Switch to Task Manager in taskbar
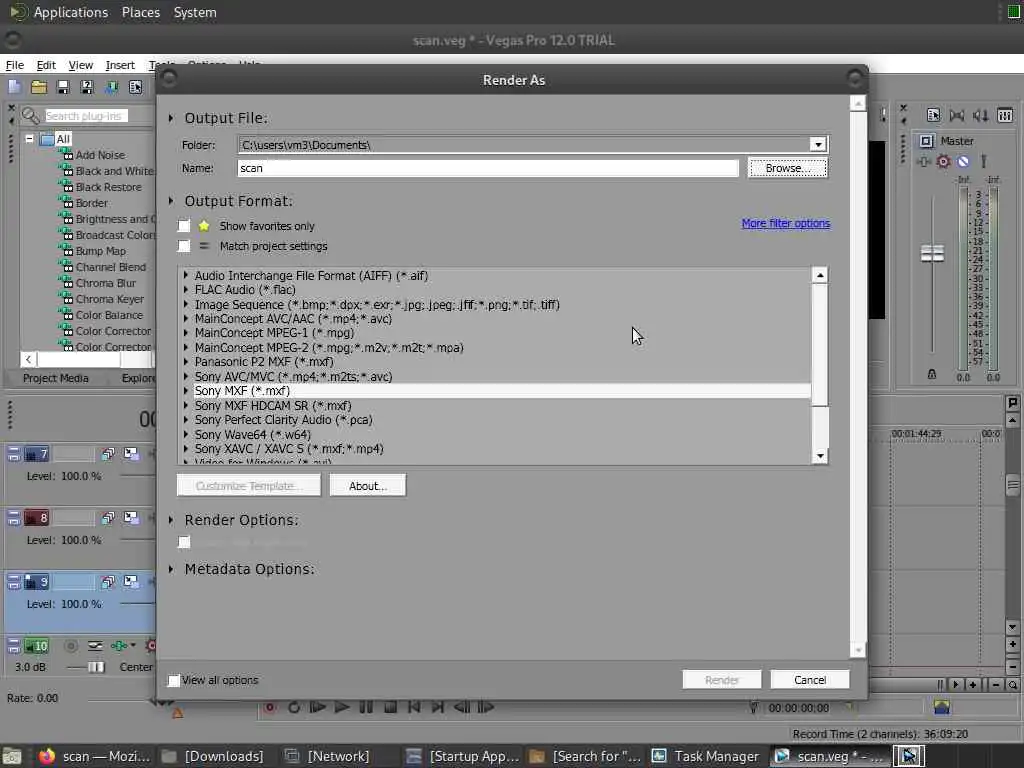This screenshot has height=768, width=1024. (x=707, y=756)
